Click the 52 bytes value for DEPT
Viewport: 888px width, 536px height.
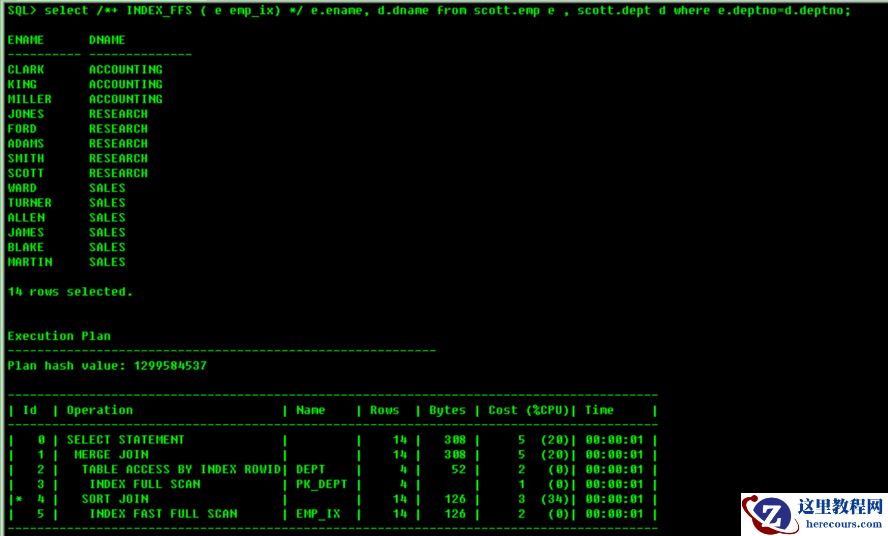click(459, 469)
